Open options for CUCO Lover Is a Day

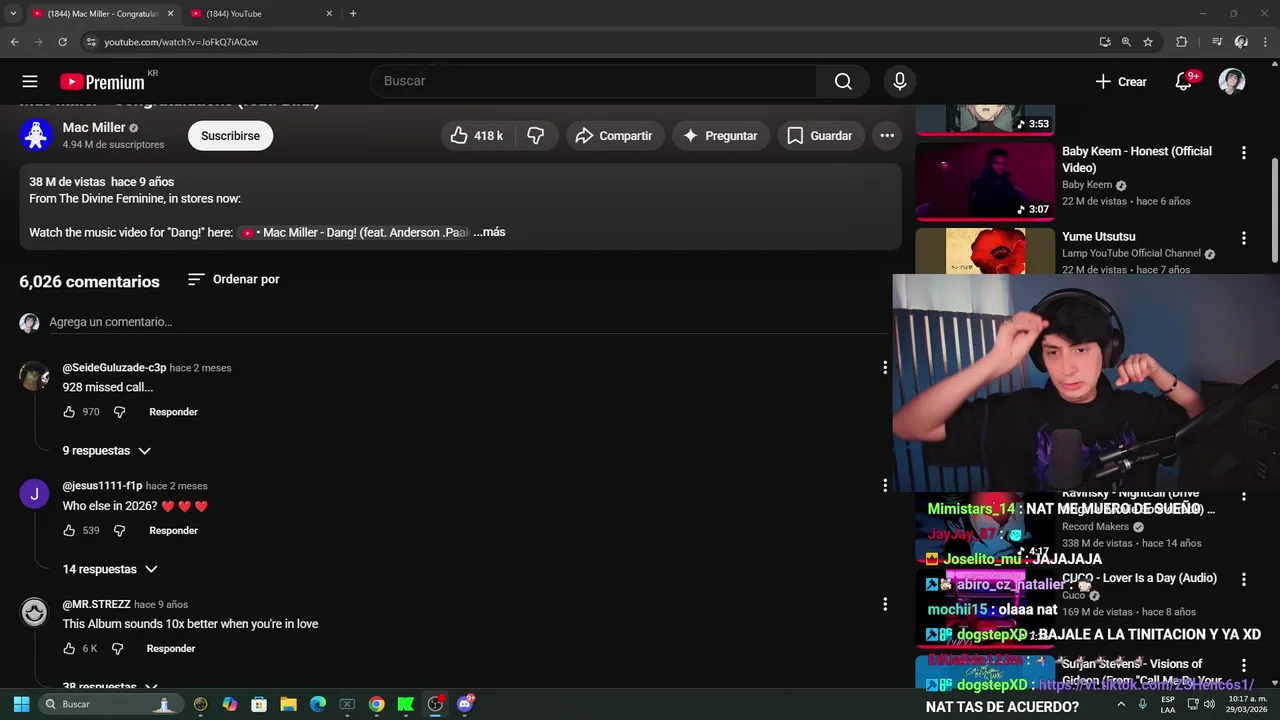(x=1244, y=579)
